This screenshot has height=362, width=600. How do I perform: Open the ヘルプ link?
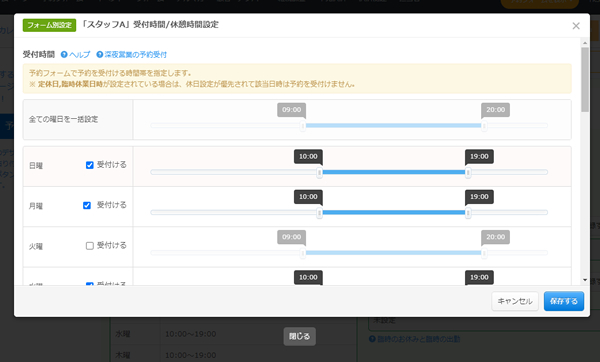80,55
